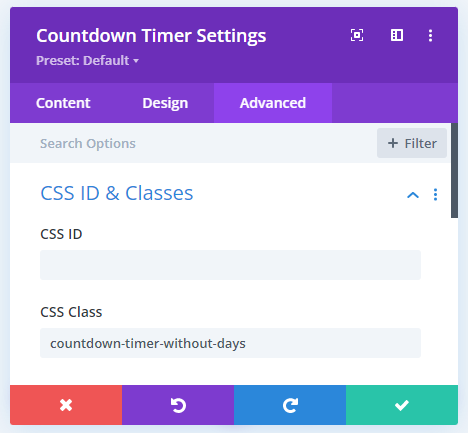This screenshot has width=468, height=433.
Task: Click the snap-to-sidebar layout icon
Action: coord(397,35)
